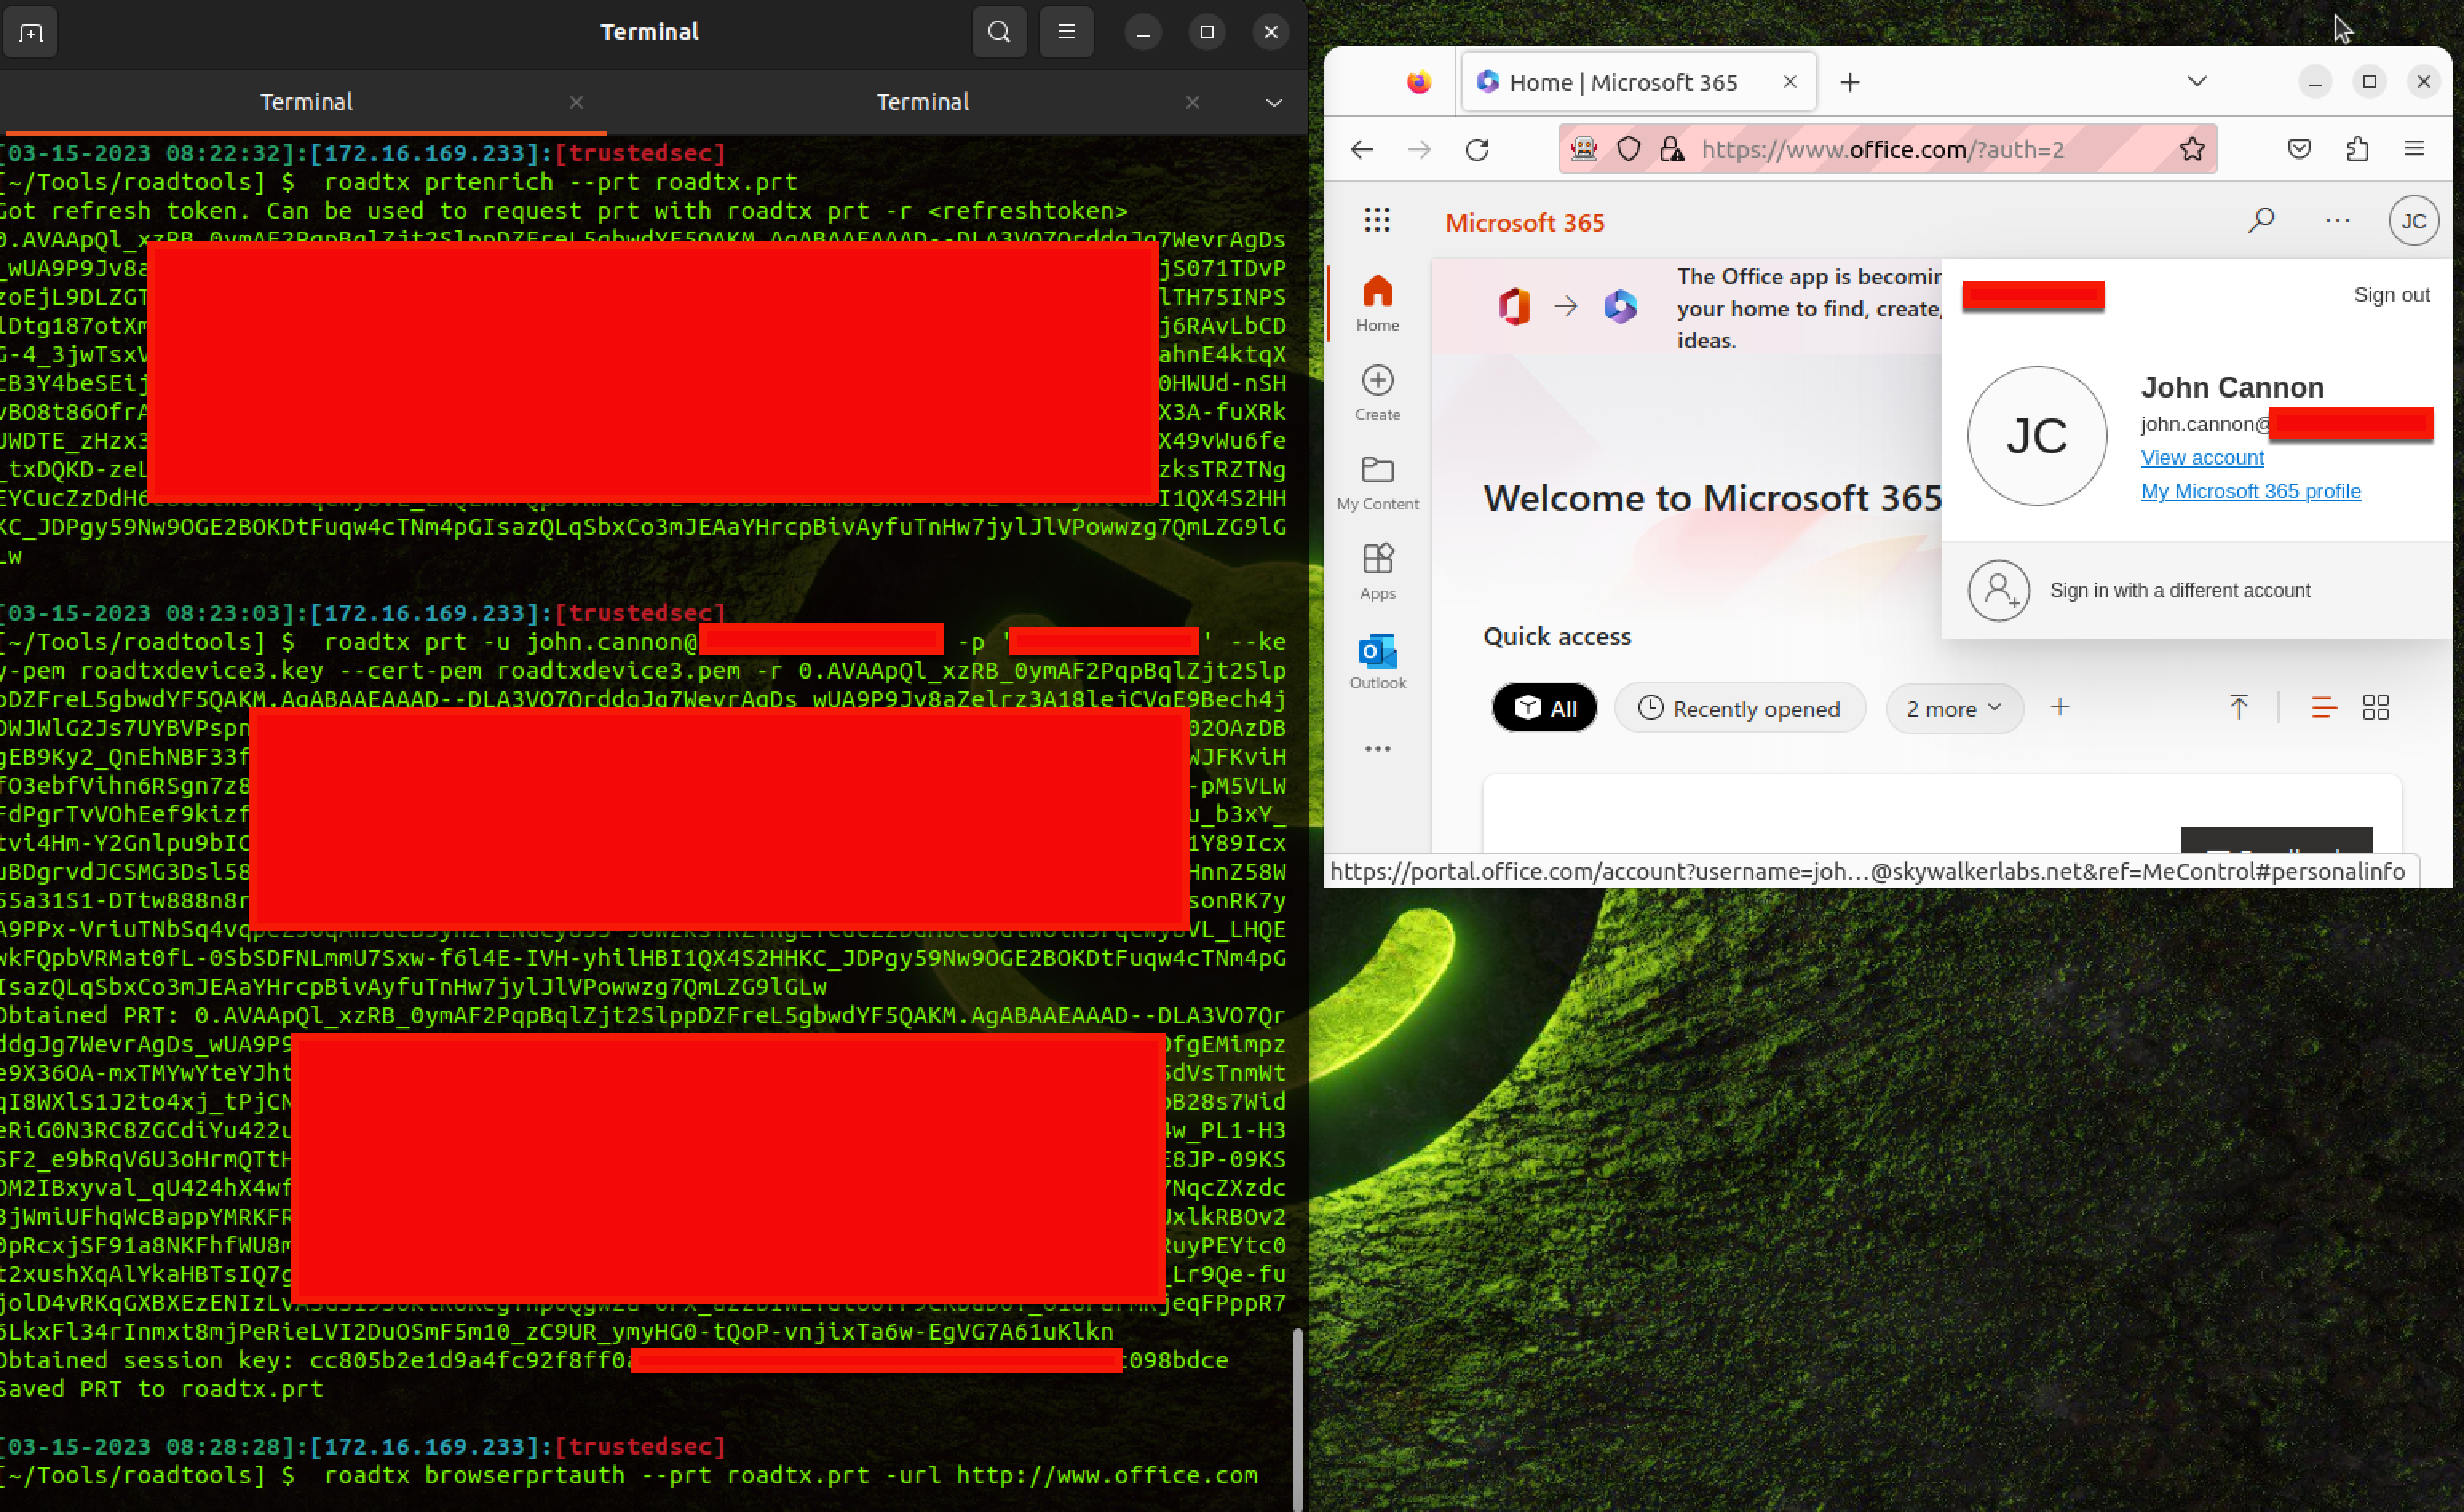Expand the 2 more filters dropdown

pos(1954,708)
